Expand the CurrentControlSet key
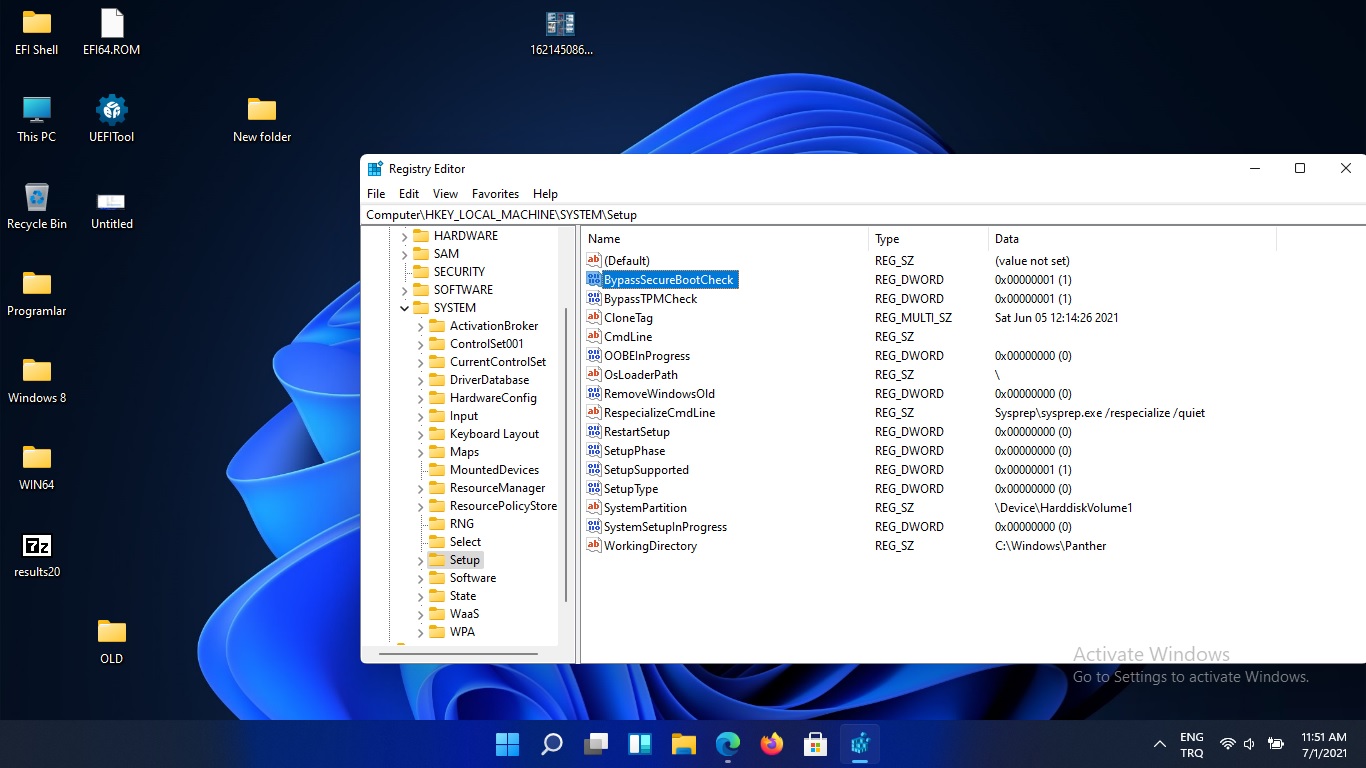Image resolution: width=1366 pixels, height=768 pixels. pos(421,362)
